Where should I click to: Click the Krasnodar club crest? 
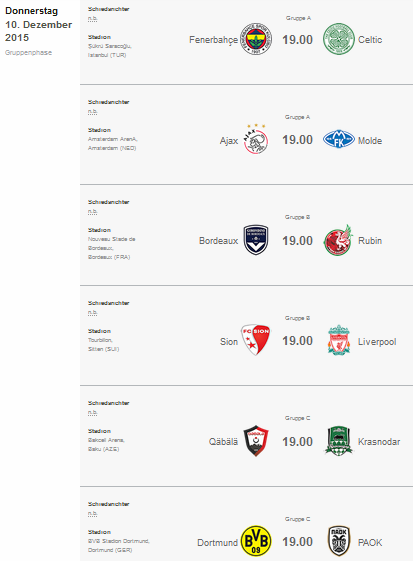339,441
